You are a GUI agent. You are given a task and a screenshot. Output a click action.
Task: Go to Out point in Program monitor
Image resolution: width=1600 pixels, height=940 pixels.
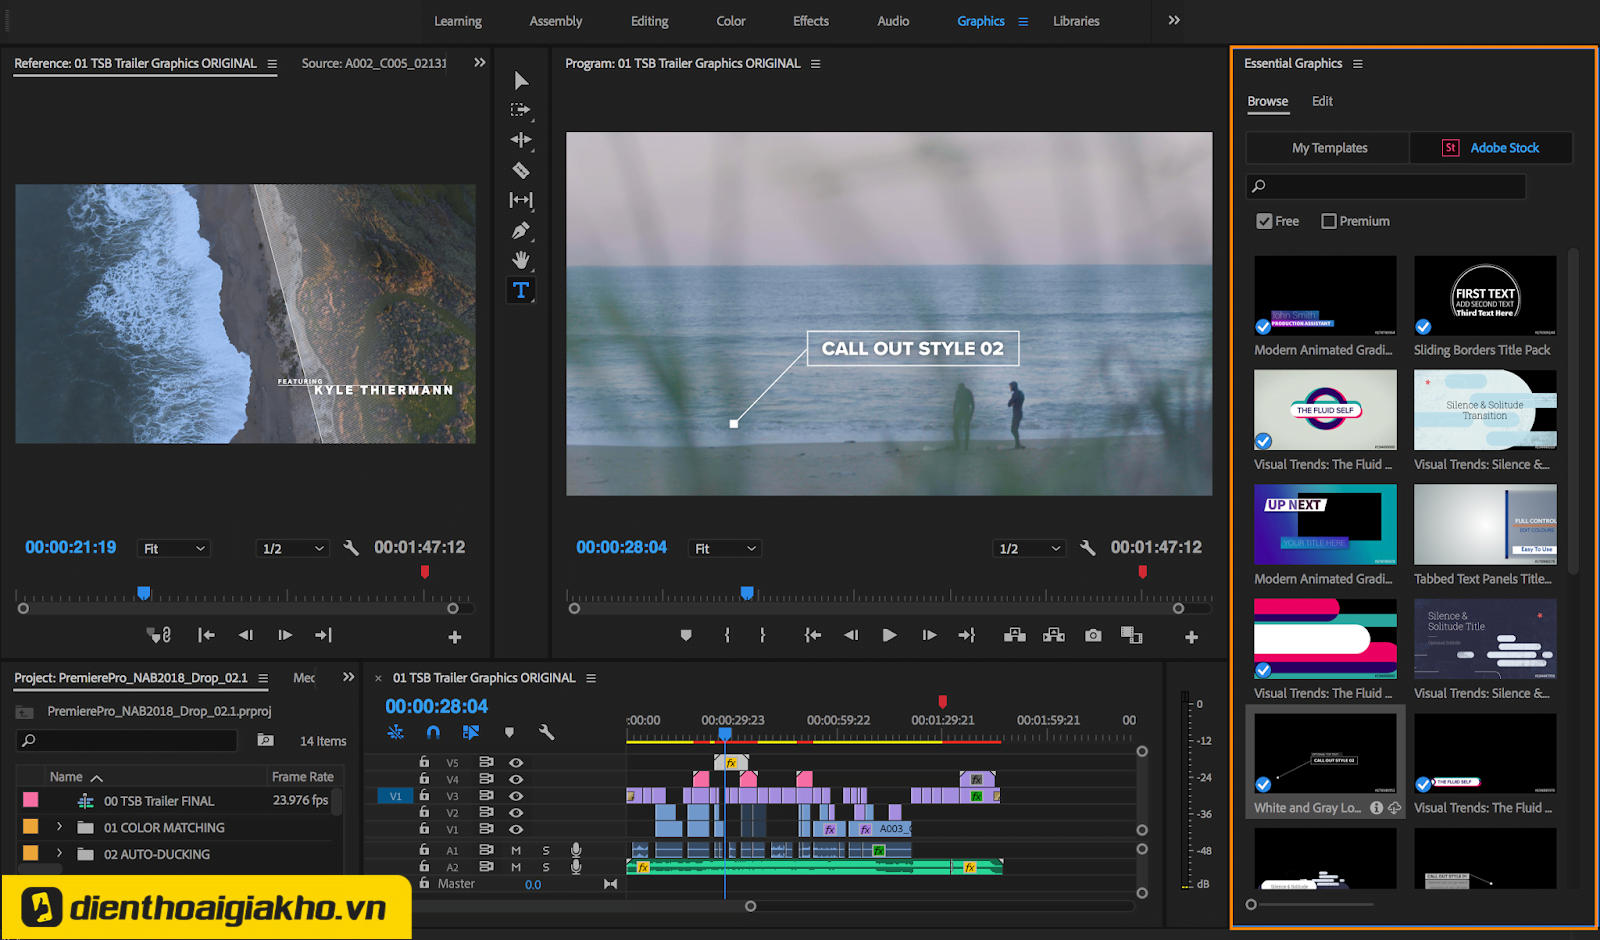coord(967,635)
